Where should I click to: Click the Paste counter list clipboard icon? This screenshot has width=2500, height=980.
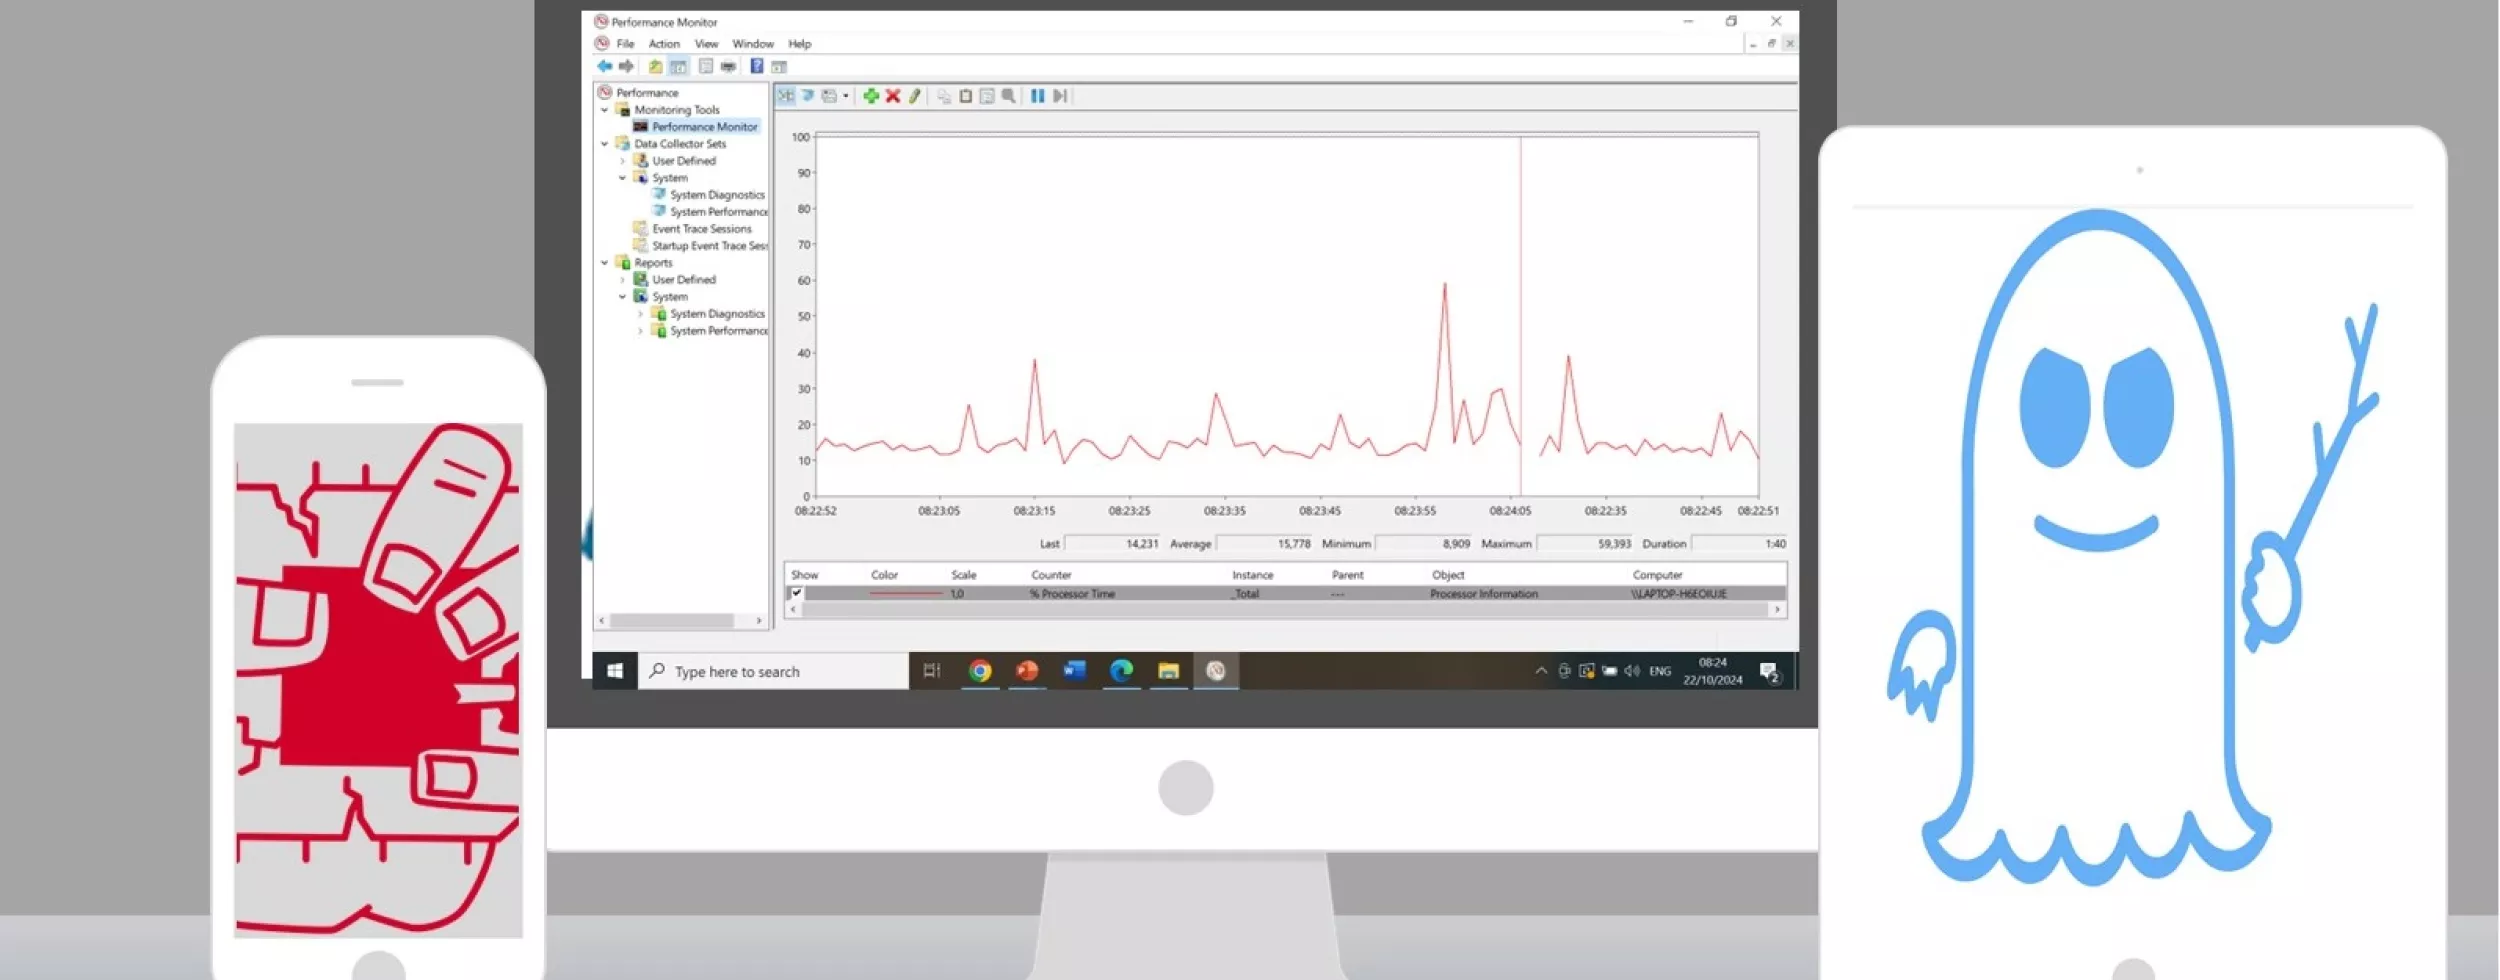(966, 96)
